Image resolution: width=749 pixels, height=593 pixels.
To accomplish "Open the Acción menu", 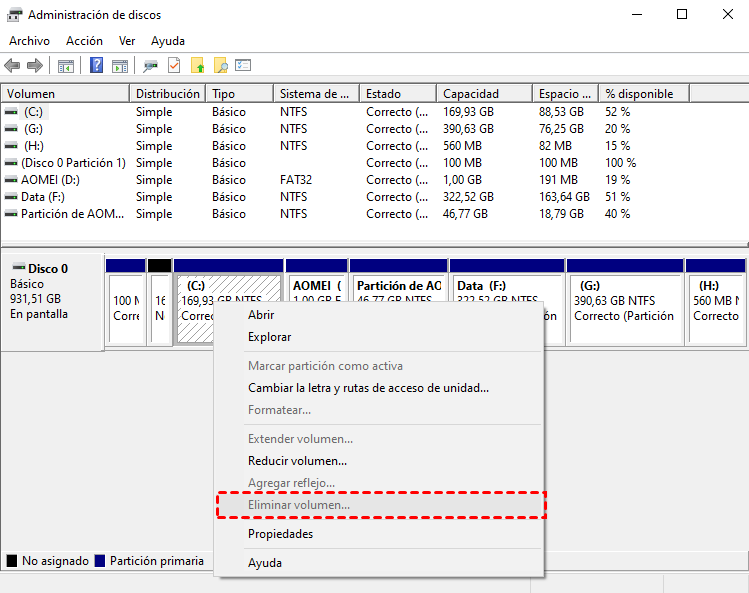I will click(x=84, y=41).
